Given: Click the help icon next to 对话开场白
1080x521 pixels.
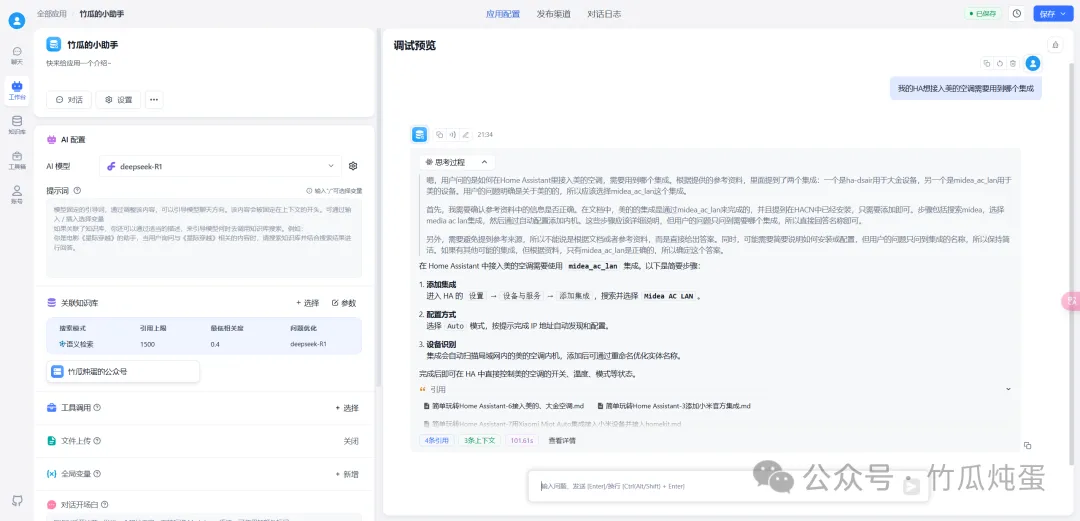Looking at the screenshot, I should (104, 504).
